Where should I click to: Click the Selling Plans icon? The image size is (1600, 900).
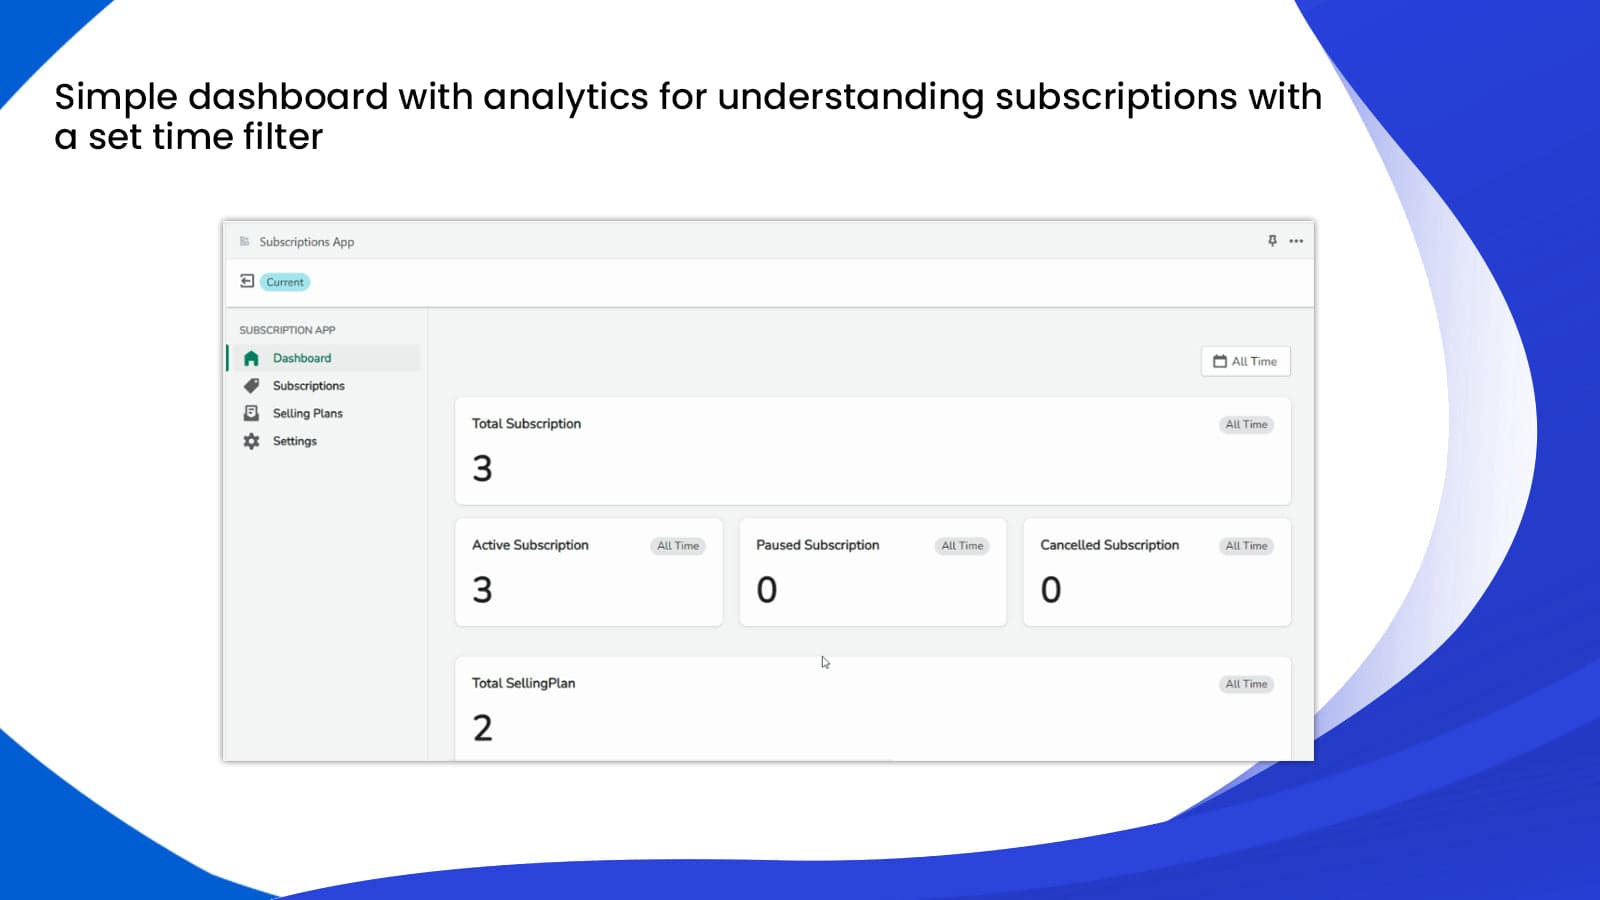click(251, 413)
